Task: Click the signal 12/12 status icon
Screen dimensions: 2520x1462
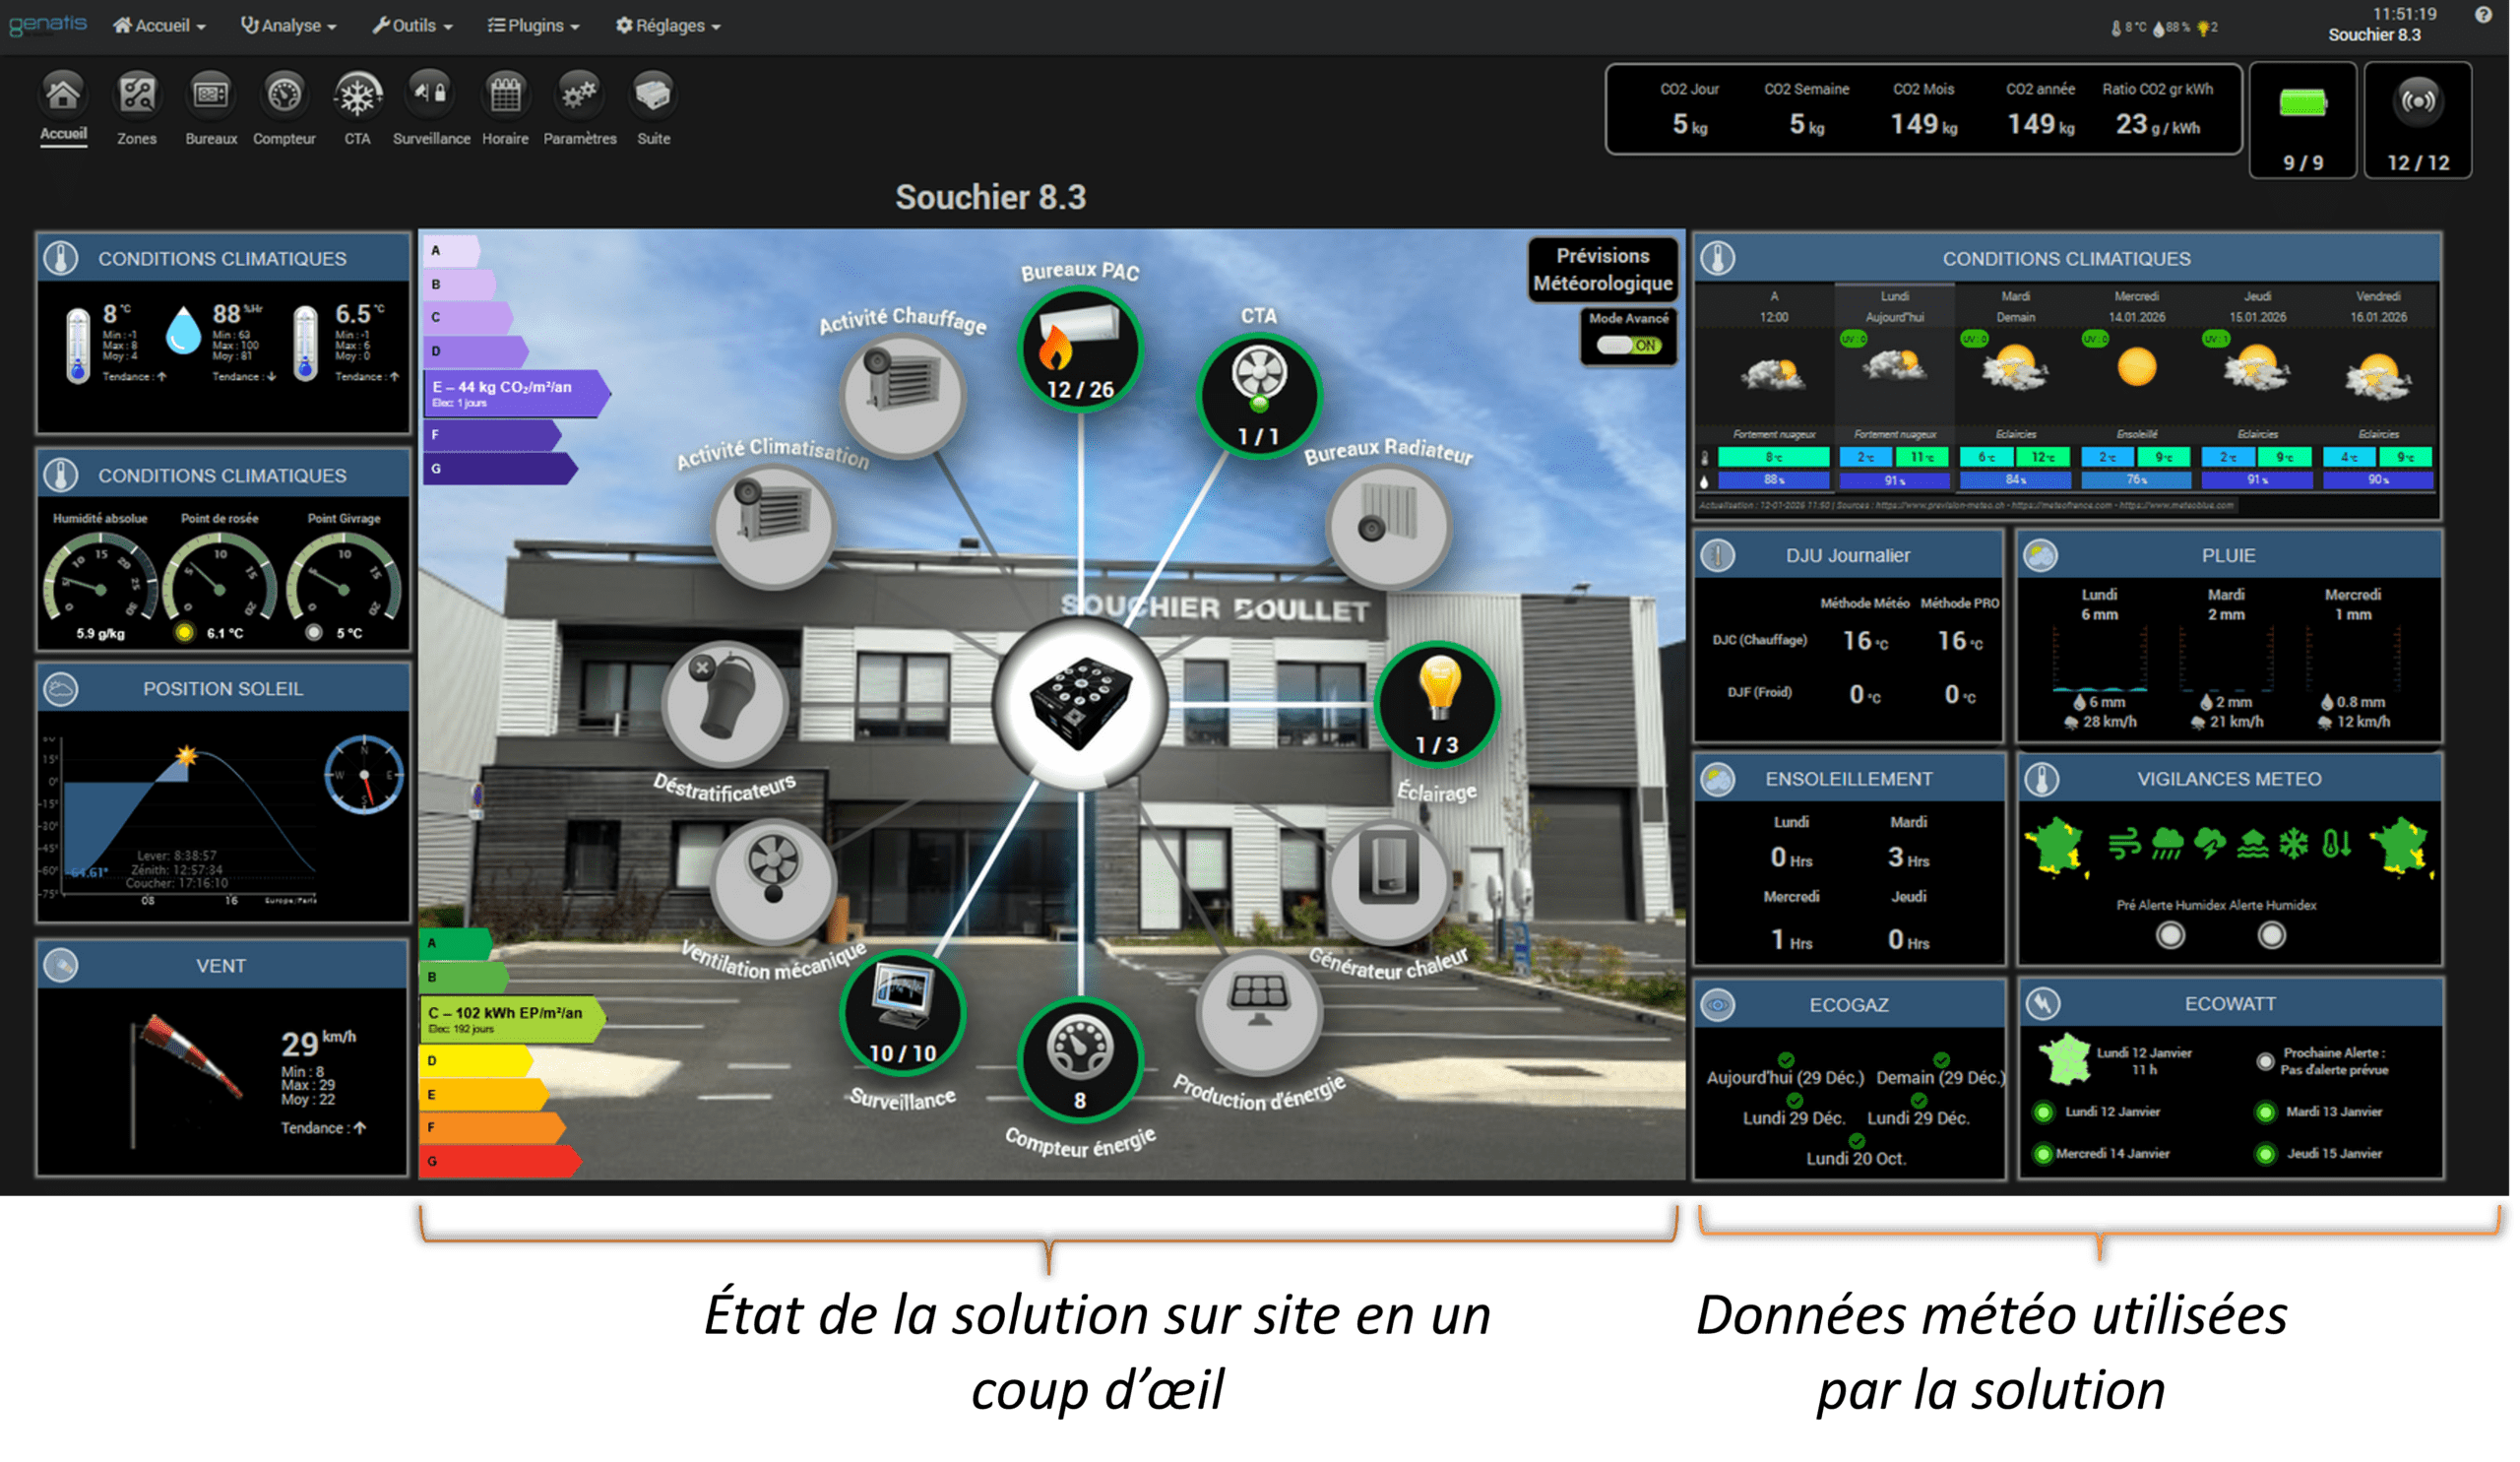Action: tap(2418, 101)
